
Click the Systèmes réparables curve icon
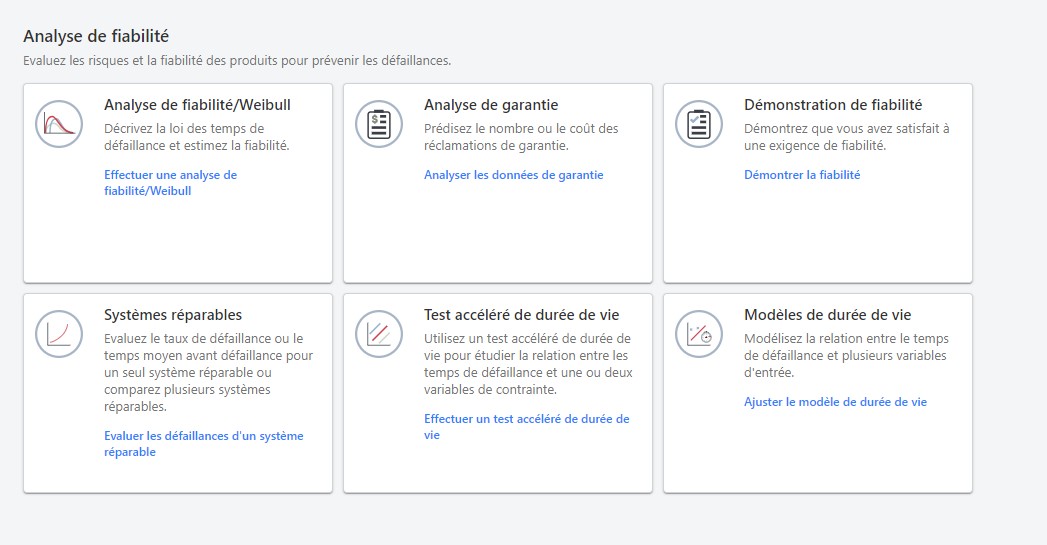pos(59,334)
